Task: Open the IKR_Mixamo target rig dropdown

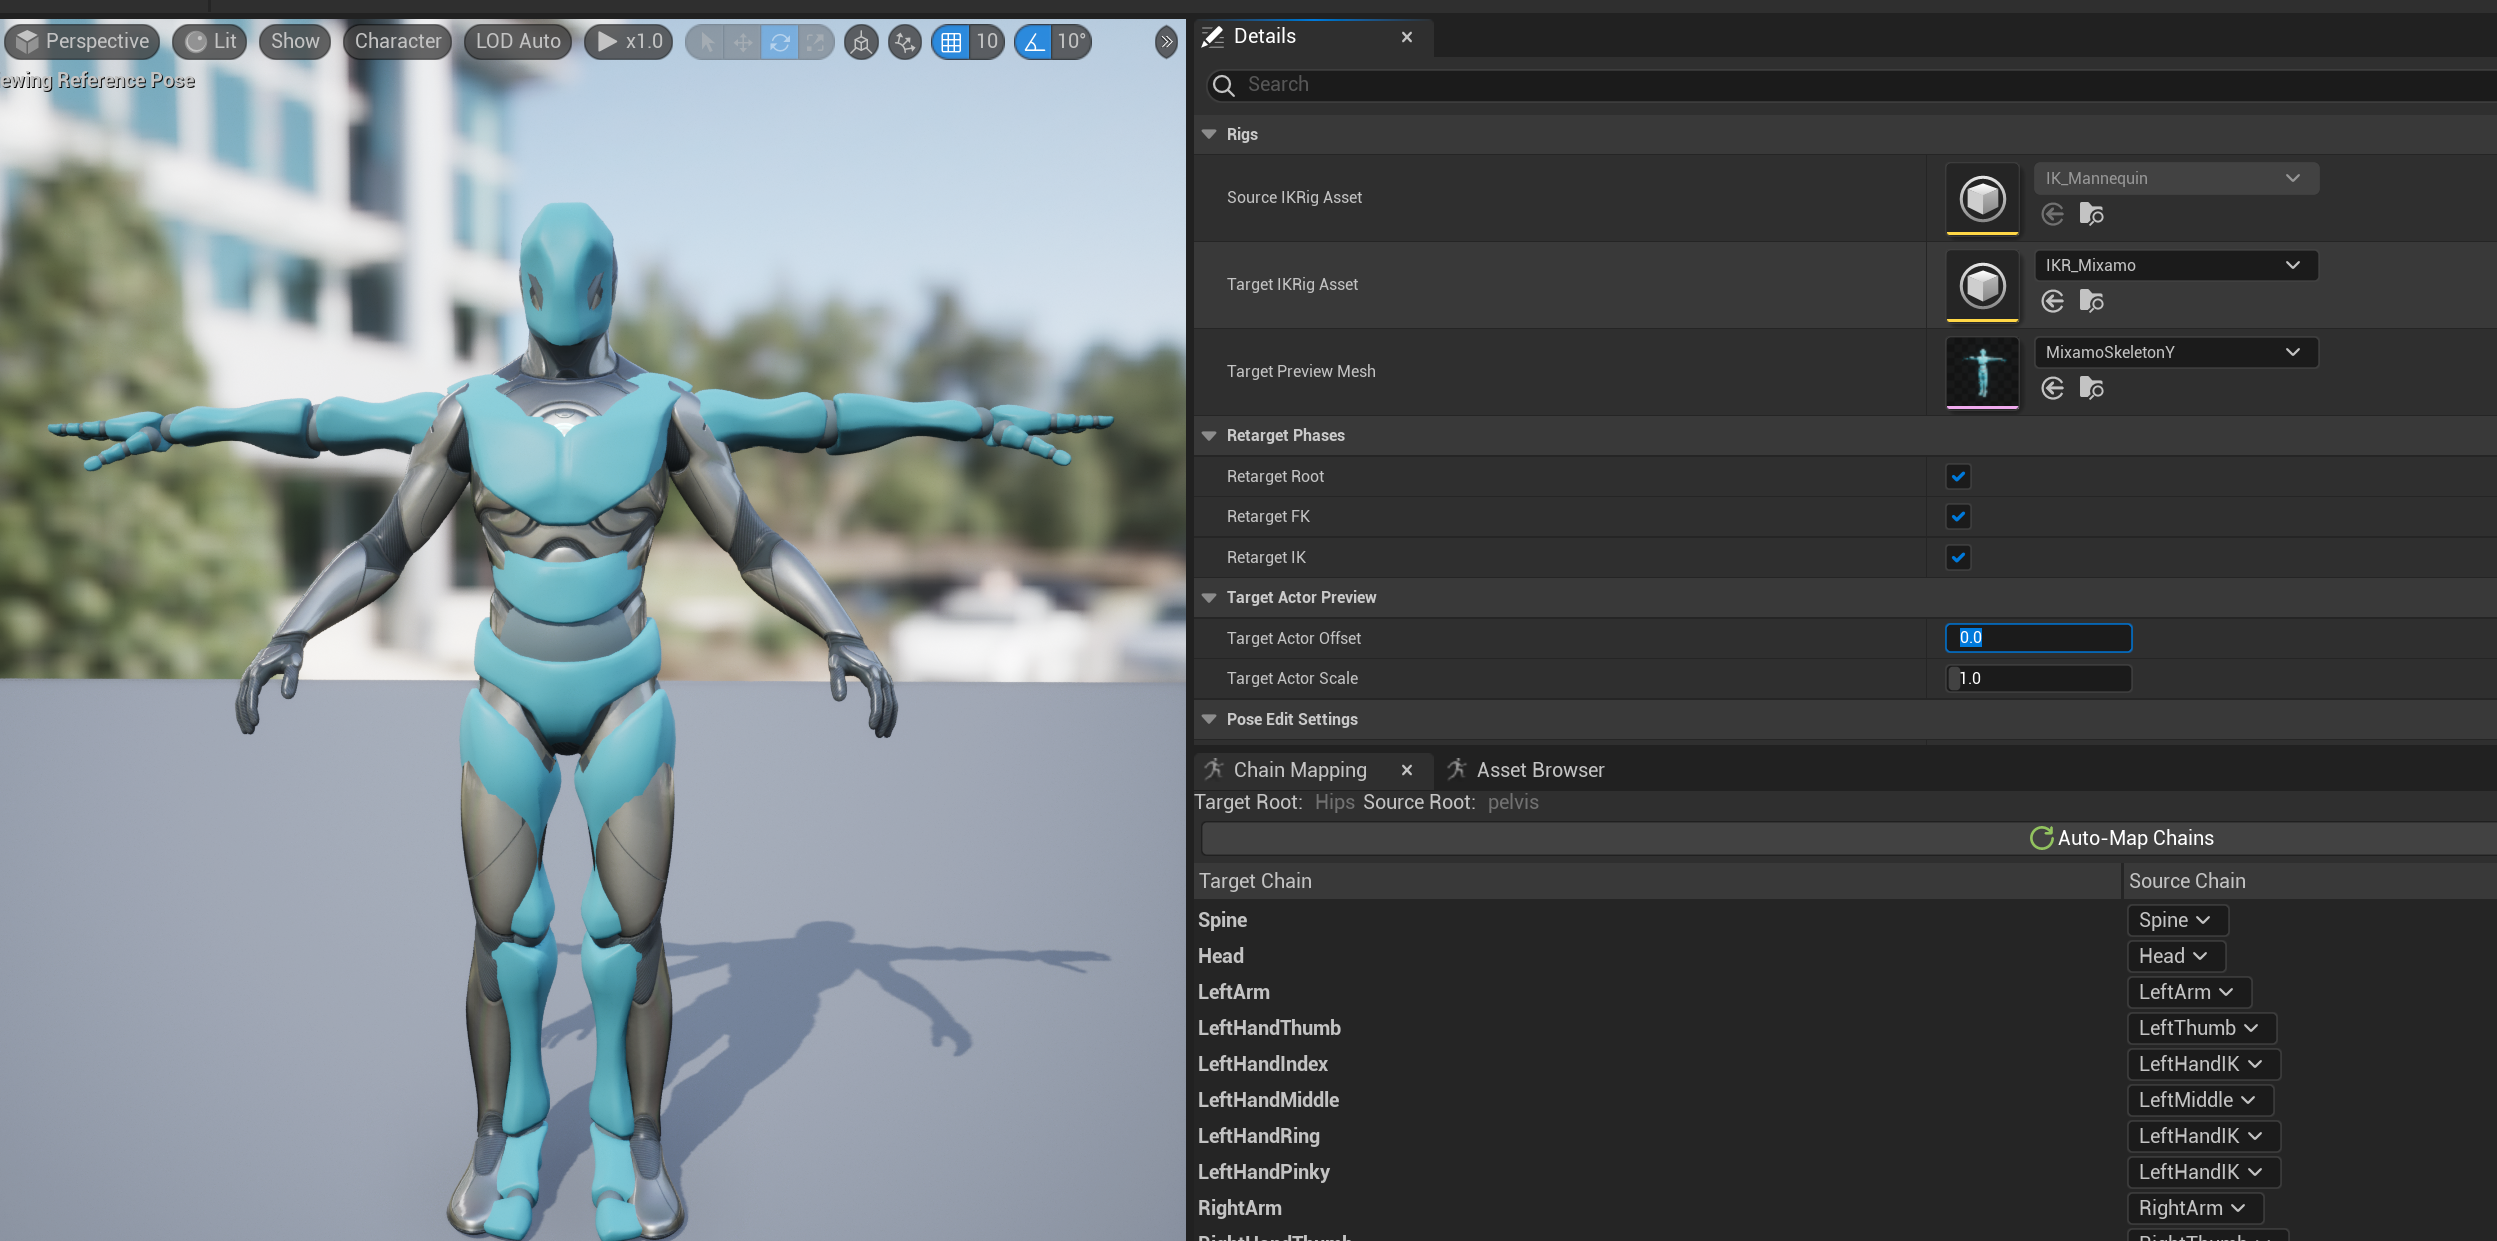Action: click(x=2175, y=265)
